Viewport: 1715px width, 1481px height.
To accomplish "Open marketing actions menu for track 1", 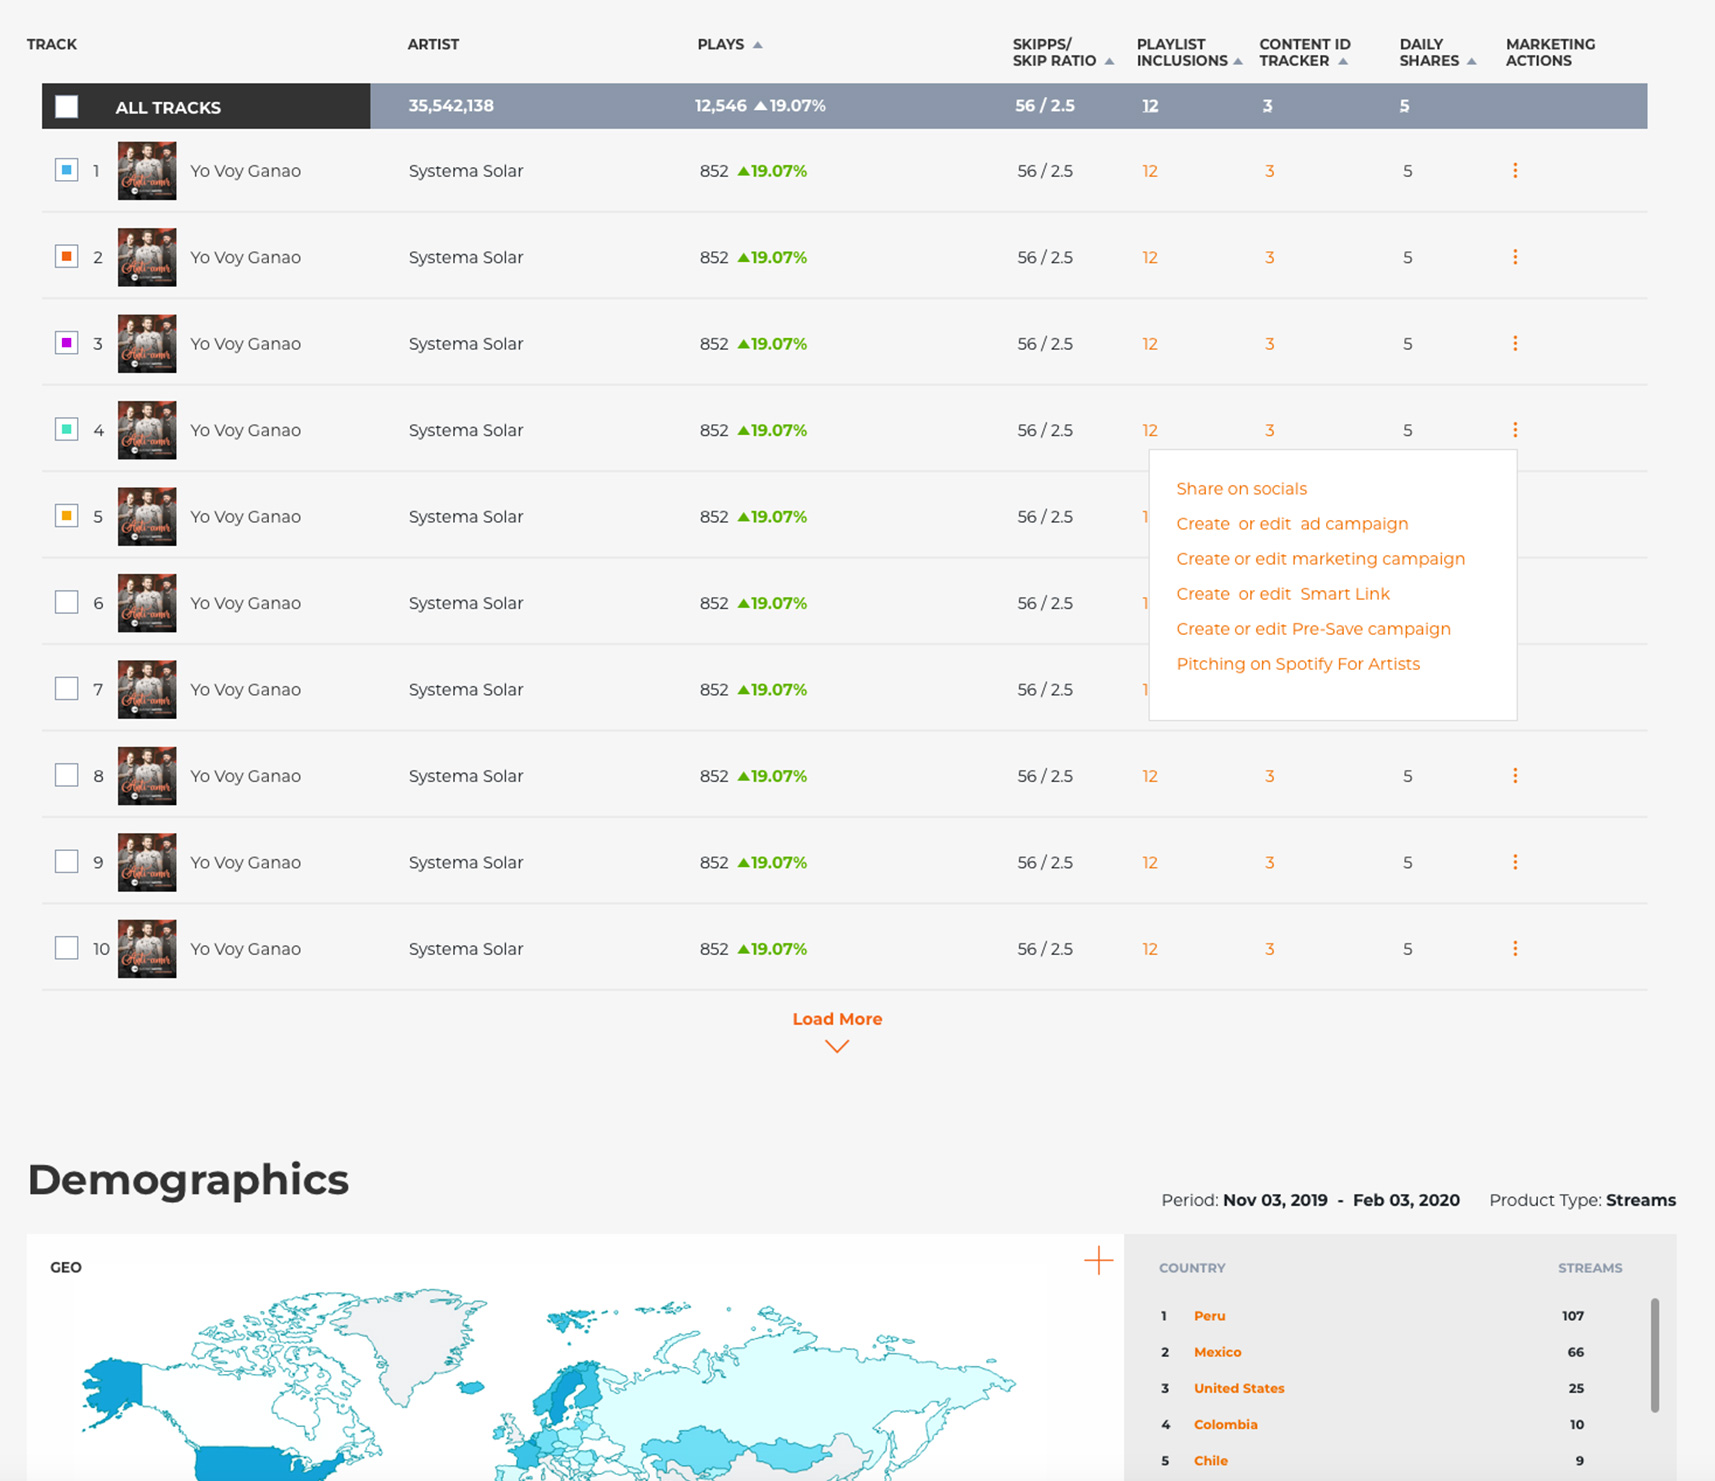I will point(1515,171).
